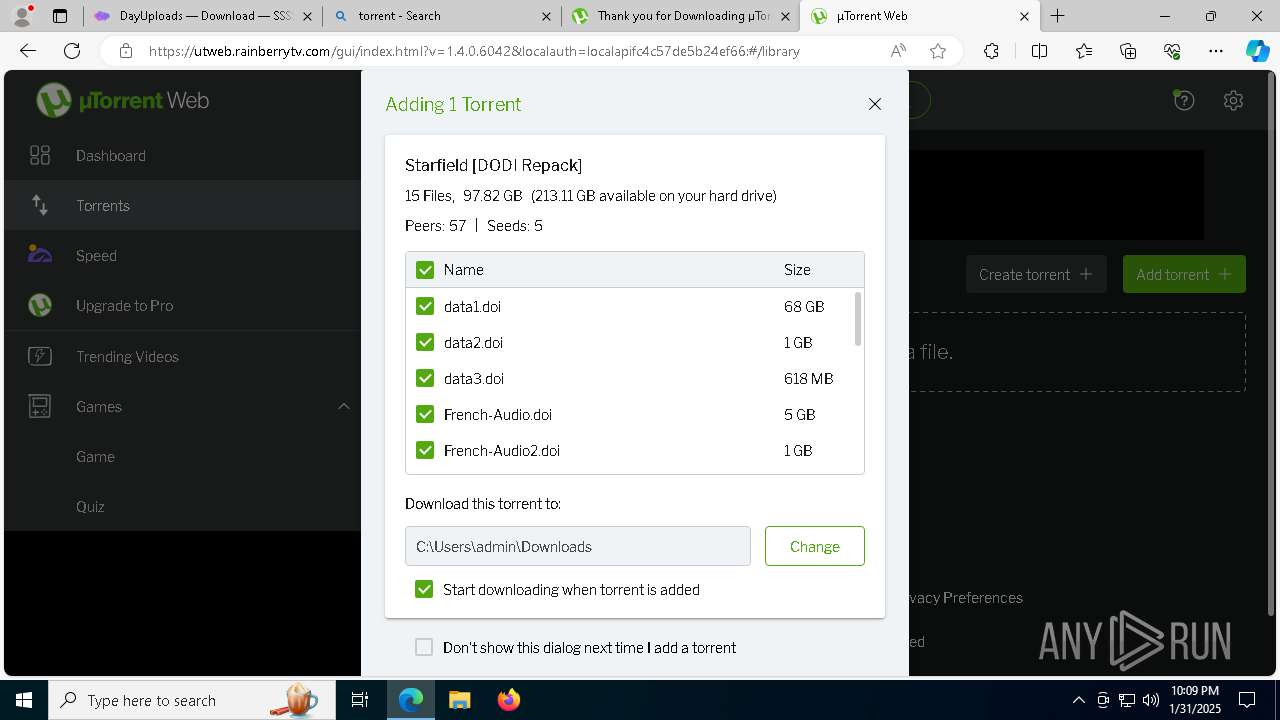Open the settings gear icon
1280x720 pixels.
pos(1233,100)
